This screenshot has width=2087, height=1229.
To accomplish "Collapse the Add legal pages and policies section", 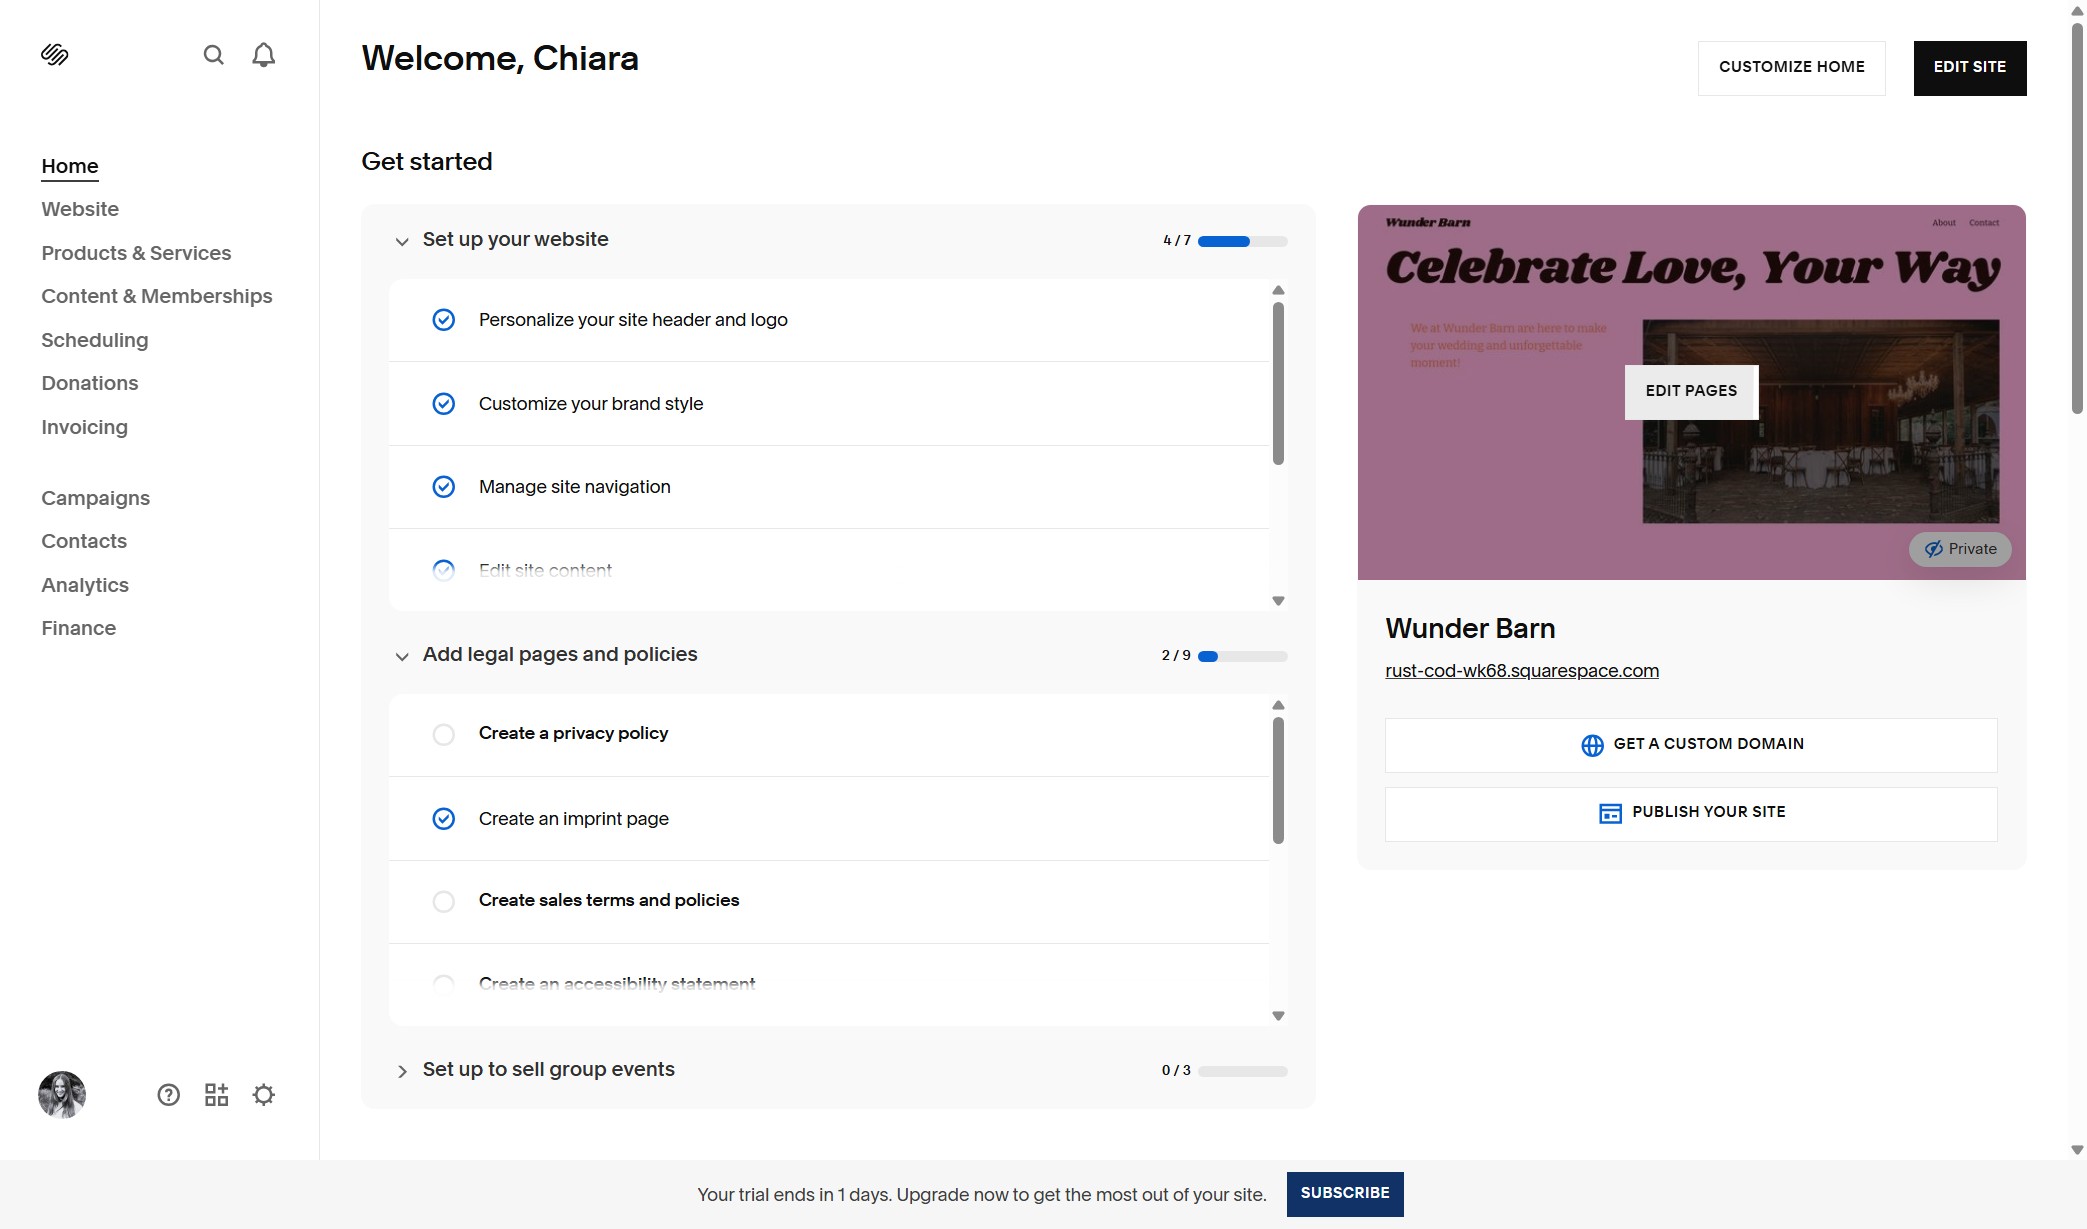I will tap(402, 657).
